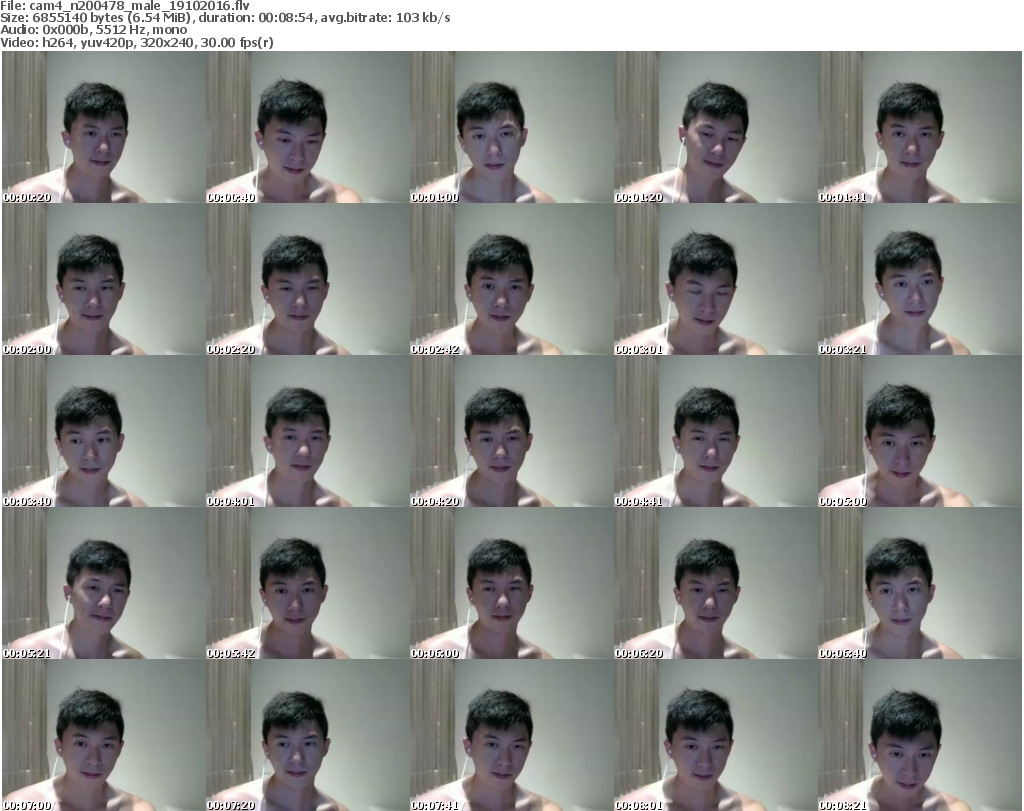Click the thumbnail frame stamped 00:03:21
Screen dimensions: 1024x811
(x=920, y=279)
